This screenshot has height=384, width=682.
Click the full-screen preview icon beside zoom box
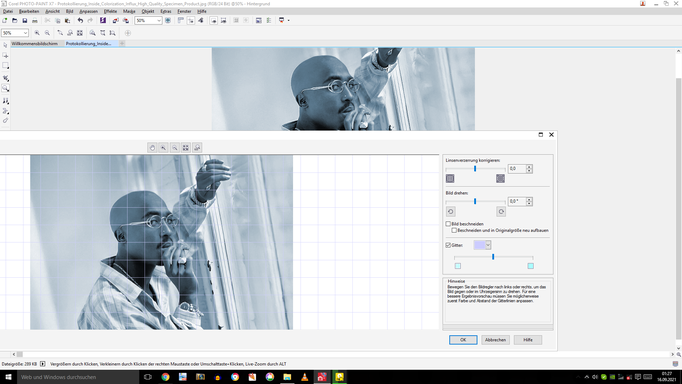coord(168,20)
